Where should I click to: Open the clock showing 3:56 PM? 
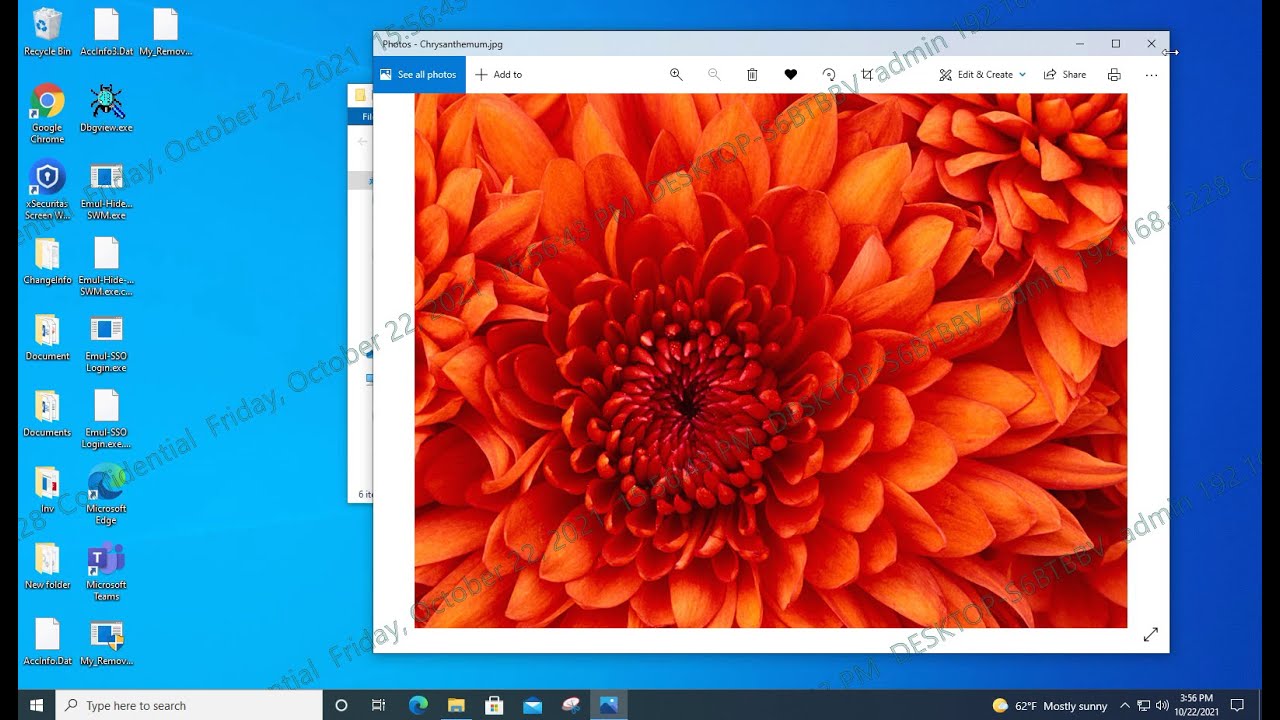(x=1196, y=705)
